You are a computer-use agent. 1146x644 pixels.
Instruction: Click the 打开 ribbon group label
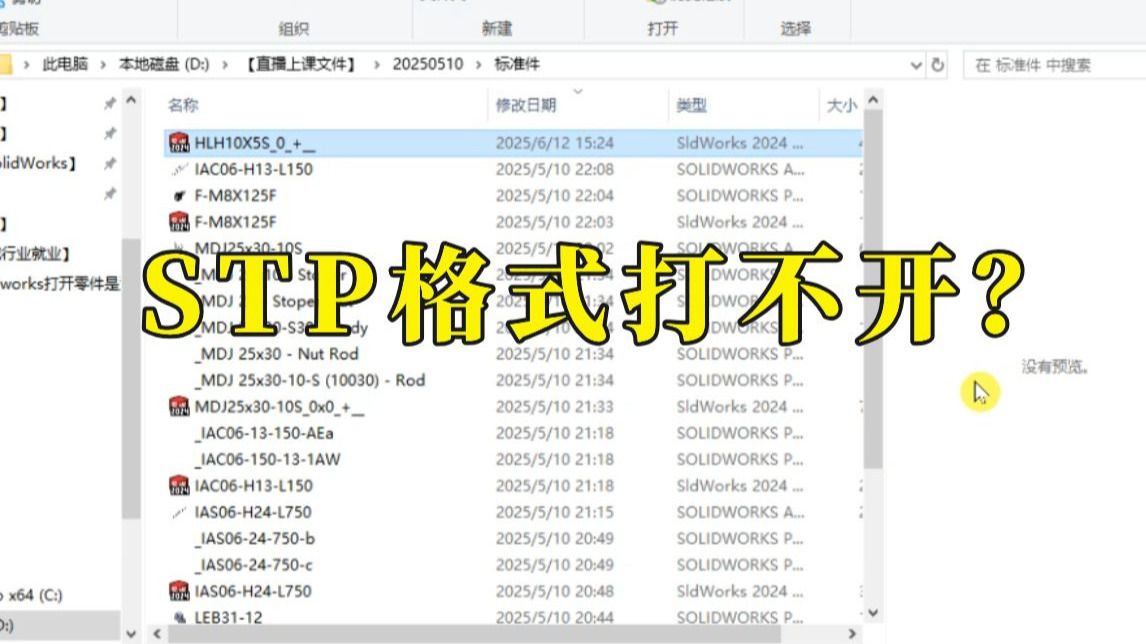663,27
